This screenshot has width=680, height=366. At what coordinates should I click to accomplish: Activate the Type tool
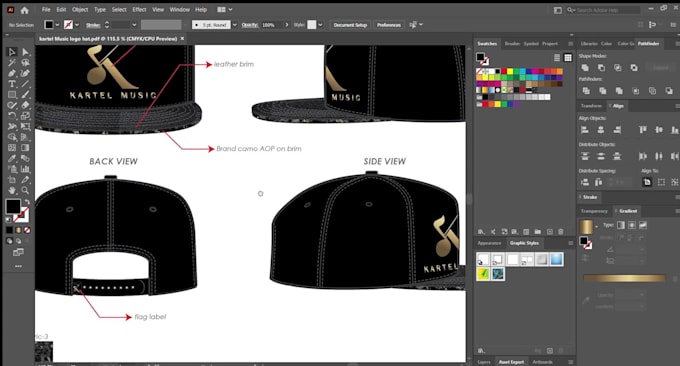click(x=12, y=84)
